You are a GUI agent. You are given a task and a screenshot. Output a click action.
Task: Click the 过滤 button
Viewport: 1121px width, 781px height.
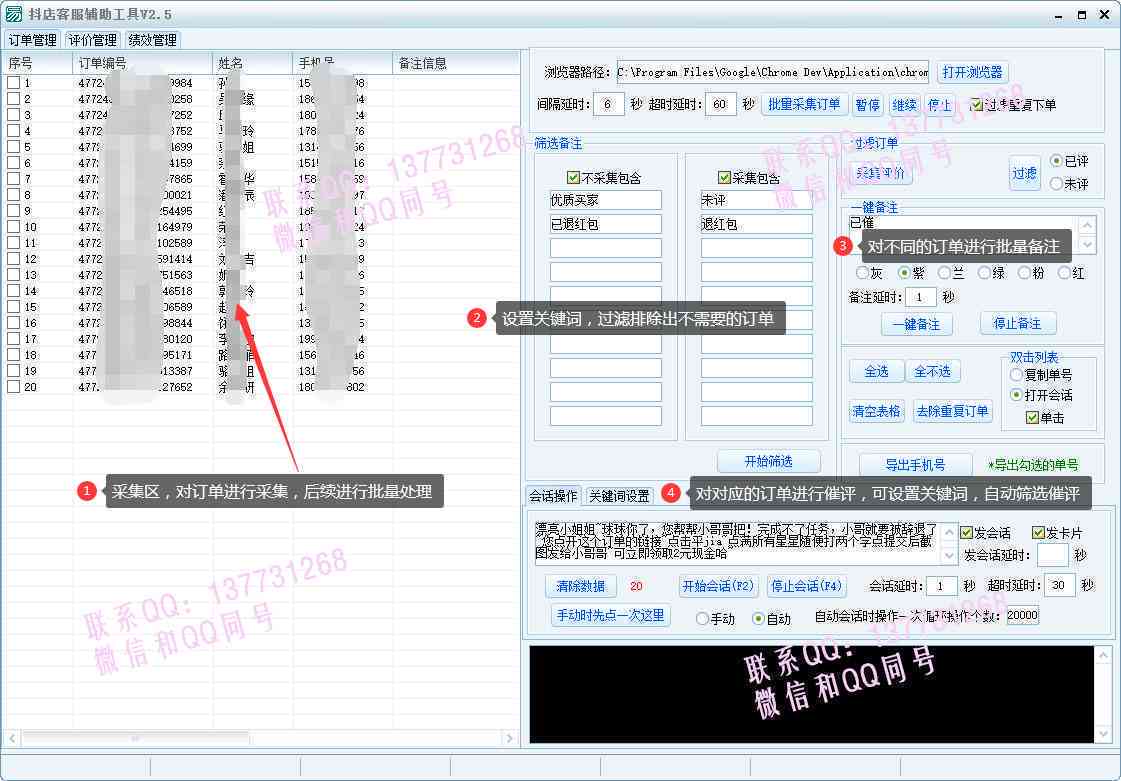pyautogui.click(x=1024, y=173)
